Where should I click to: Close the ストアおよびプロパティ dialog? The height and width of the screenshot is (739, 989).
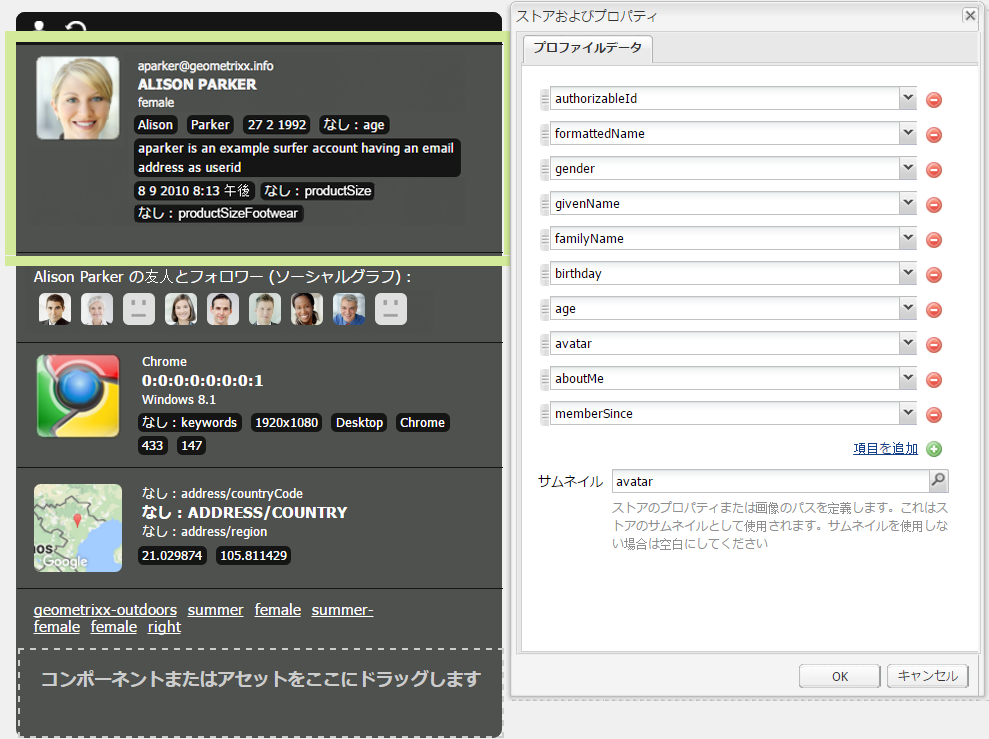970,15
